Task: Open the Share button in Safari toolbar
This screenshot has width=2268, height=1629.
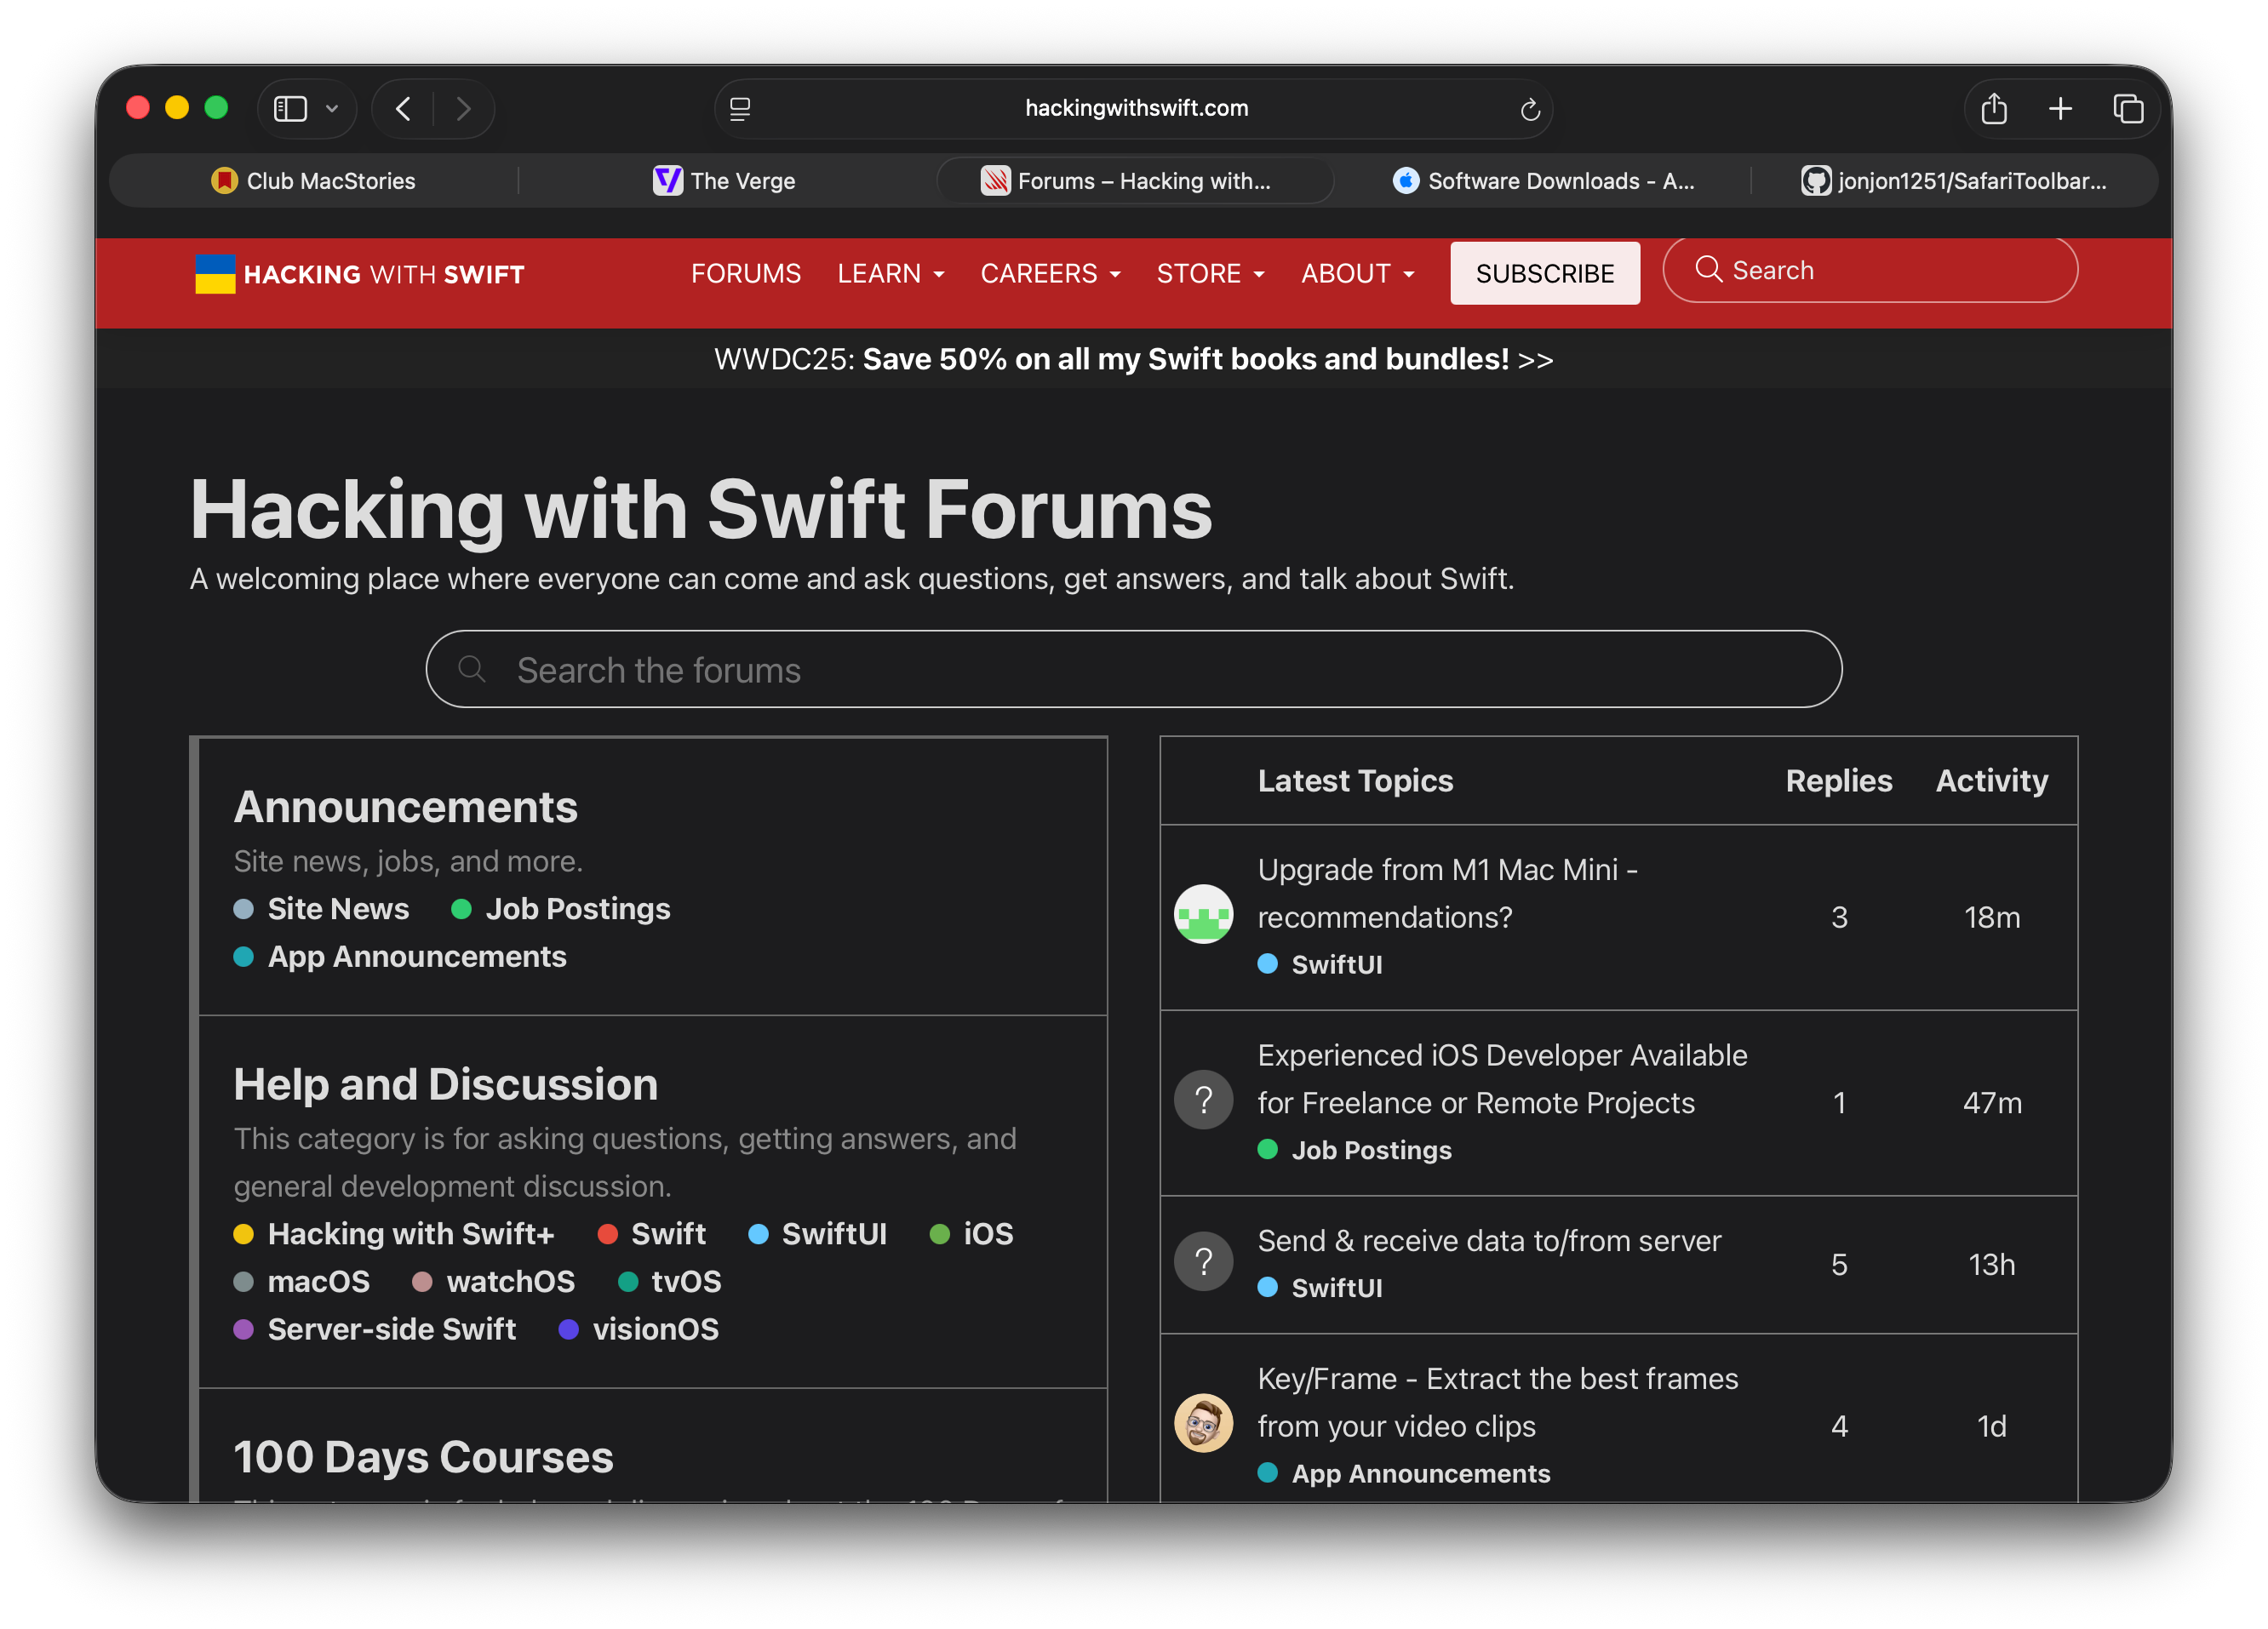Action: pyautogui.click(x=1994, y=108)
